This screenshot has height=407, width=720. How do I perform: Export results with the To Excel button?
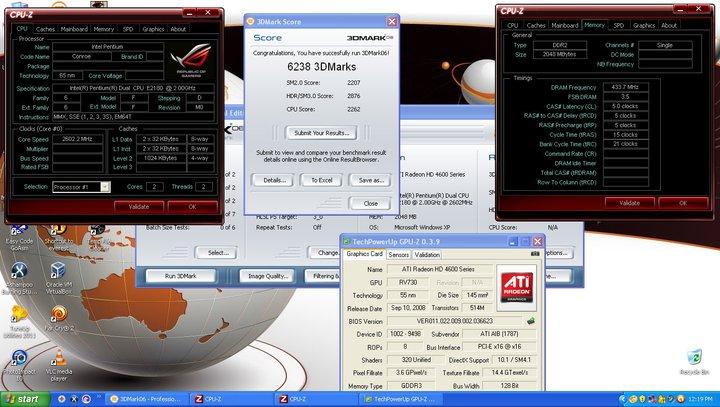pos(321,180)
